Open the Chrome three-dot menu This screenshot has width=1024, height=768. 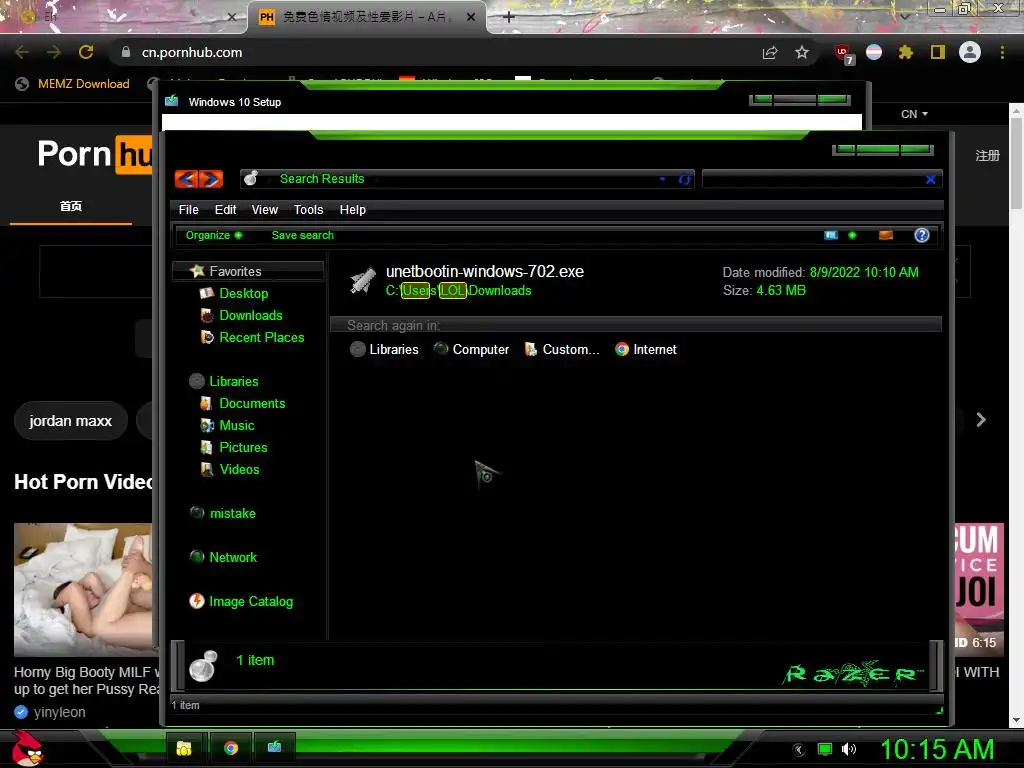tap(1002, 52)
